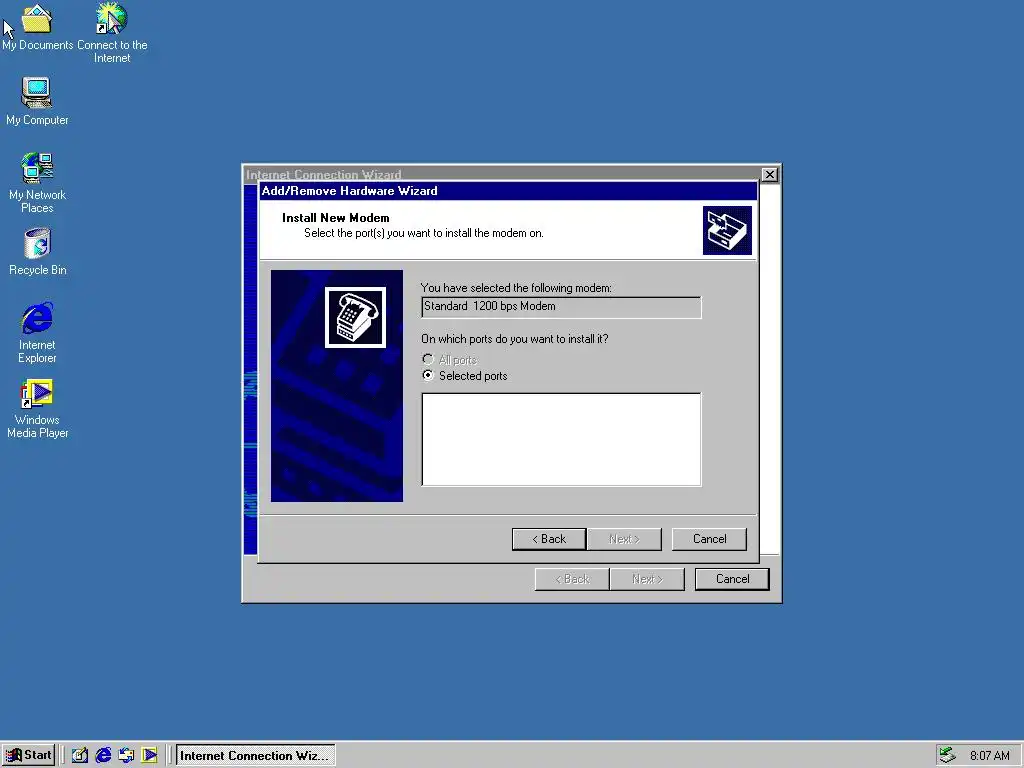
Task: Click the network tray icon
Action: pos(947,755)
